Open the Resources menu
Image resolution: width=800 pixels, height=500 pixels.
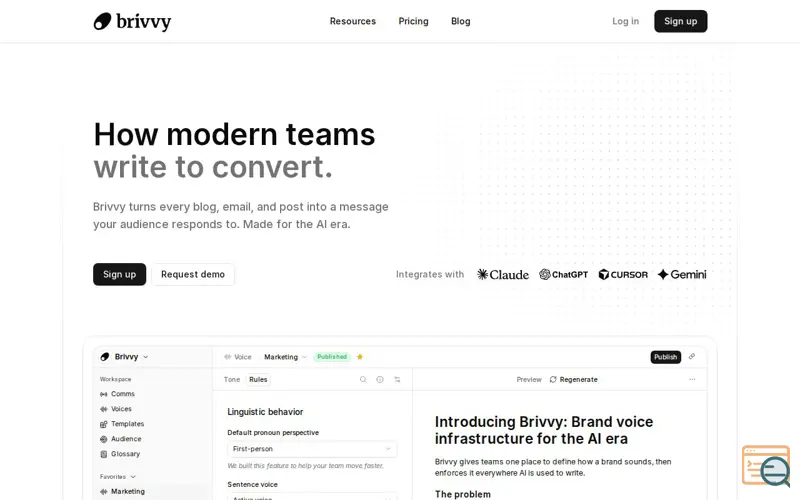tap(353, 21)
